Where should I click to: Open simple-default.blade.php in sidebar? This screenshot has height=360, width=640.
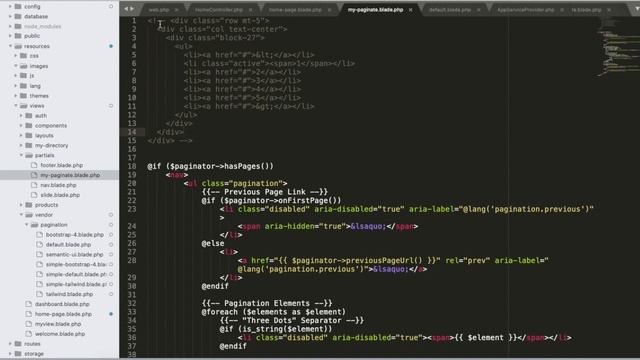point(76,274)
